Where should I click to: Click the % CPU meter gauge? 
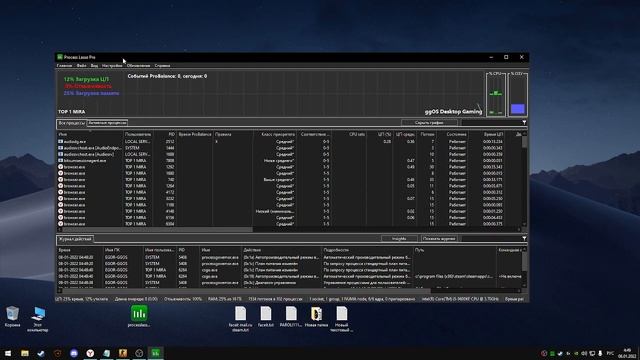[496, 94]
